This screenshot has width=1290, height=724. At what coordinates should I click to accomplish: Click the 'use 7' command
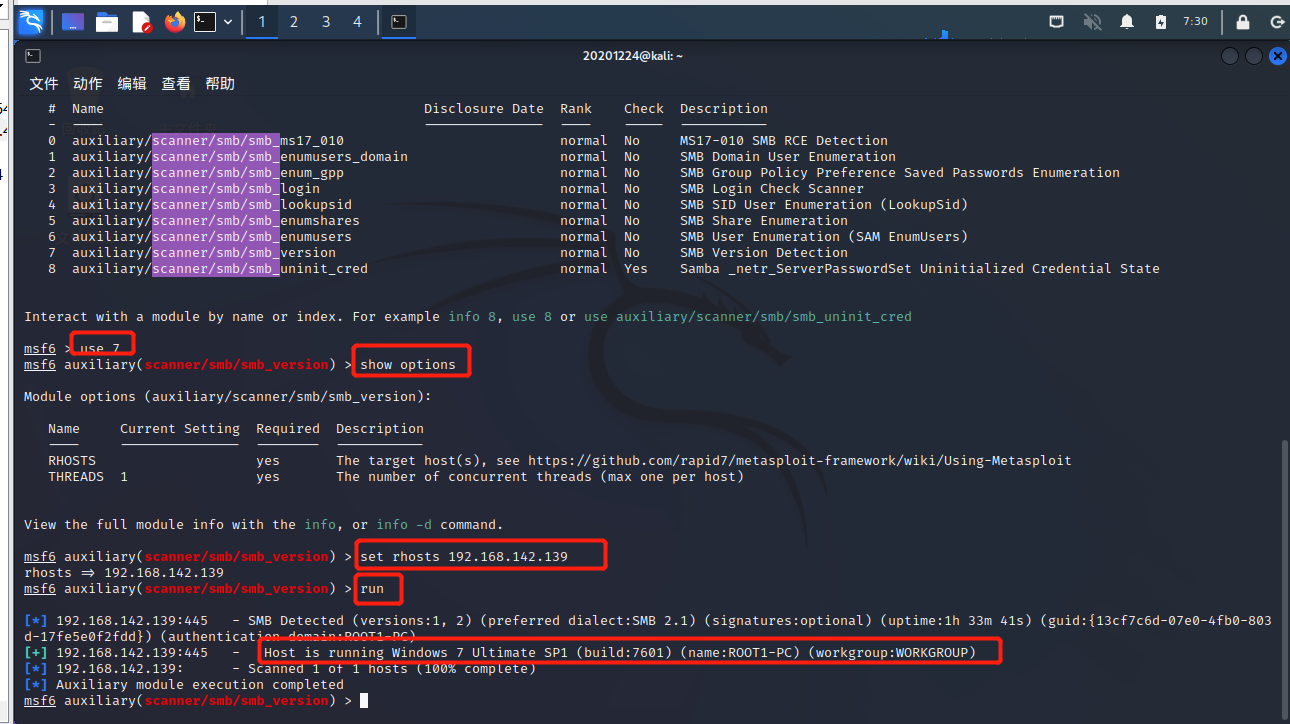(x=100, y=349)
